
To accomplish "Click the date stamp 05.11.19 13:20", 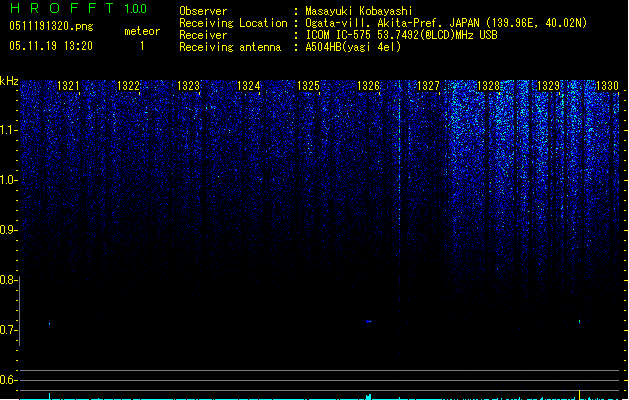I will coord(51,46).
